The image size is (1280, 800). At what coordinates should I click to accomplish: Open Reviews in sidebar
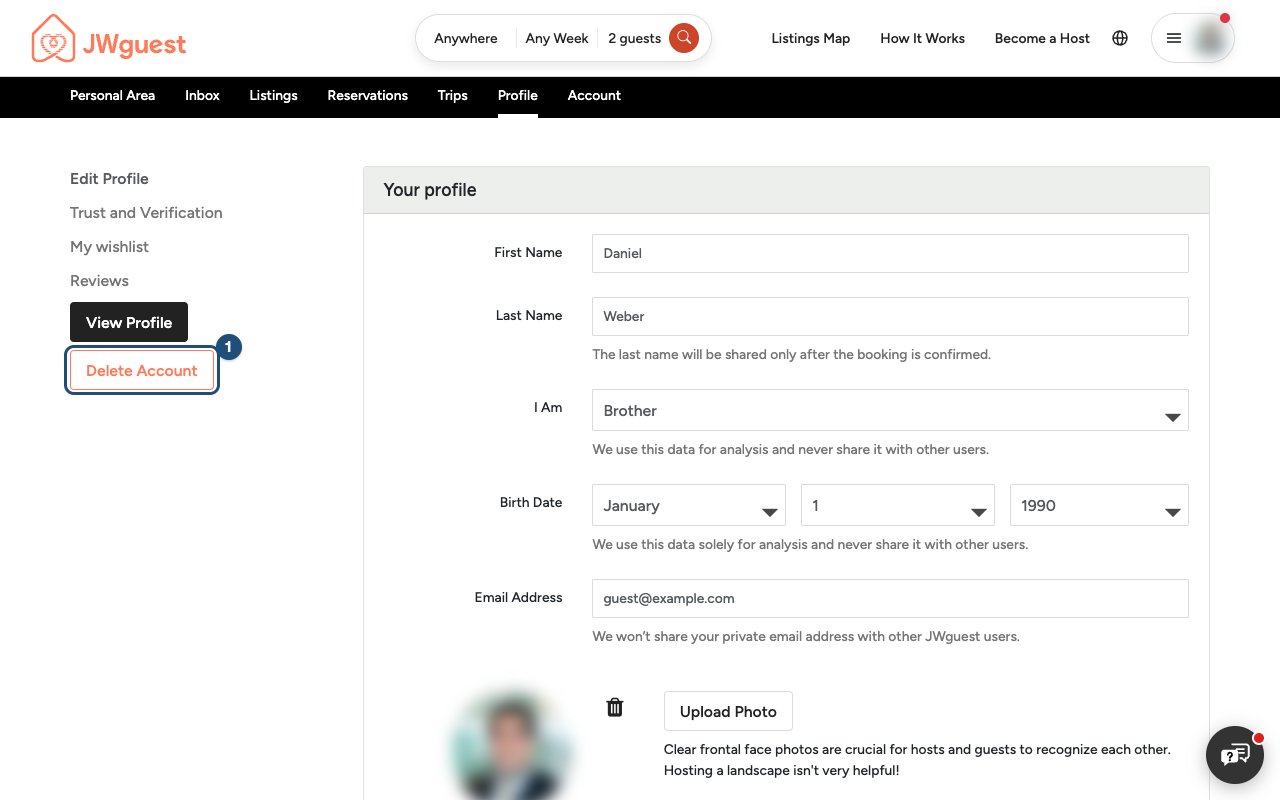(x=99, y=281)
